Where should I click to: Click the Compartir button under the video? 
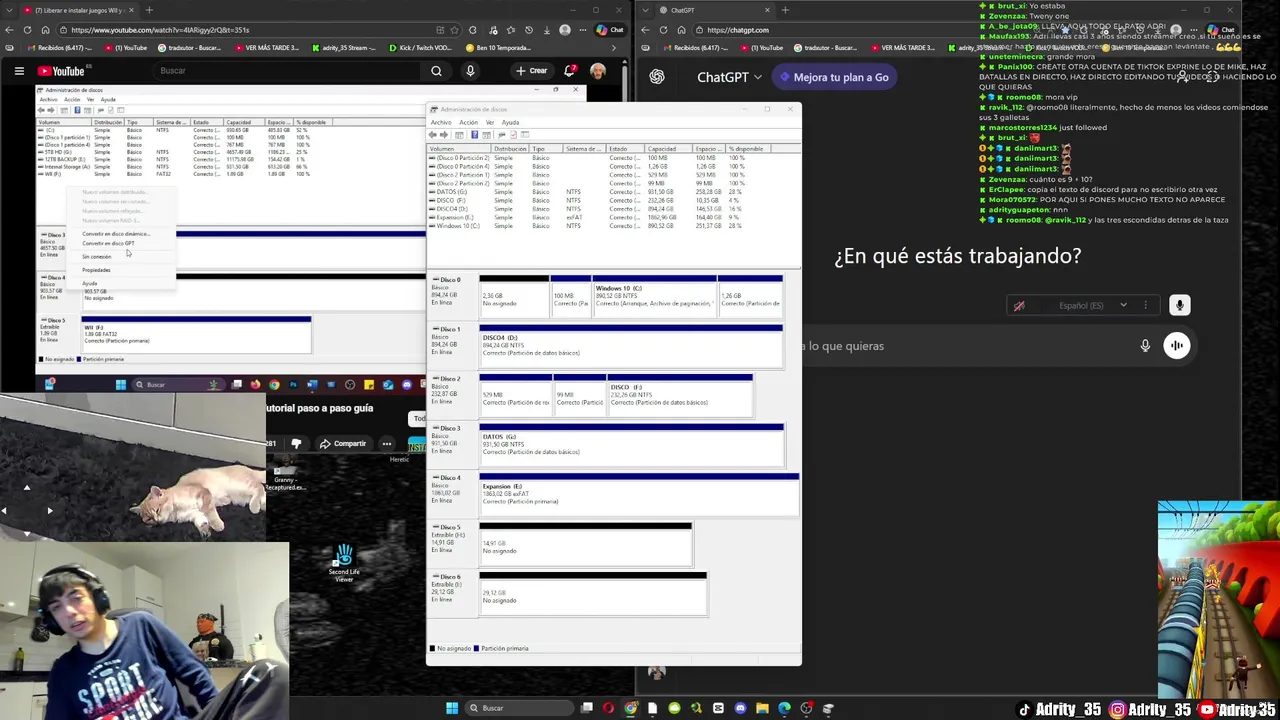point(342,443)
